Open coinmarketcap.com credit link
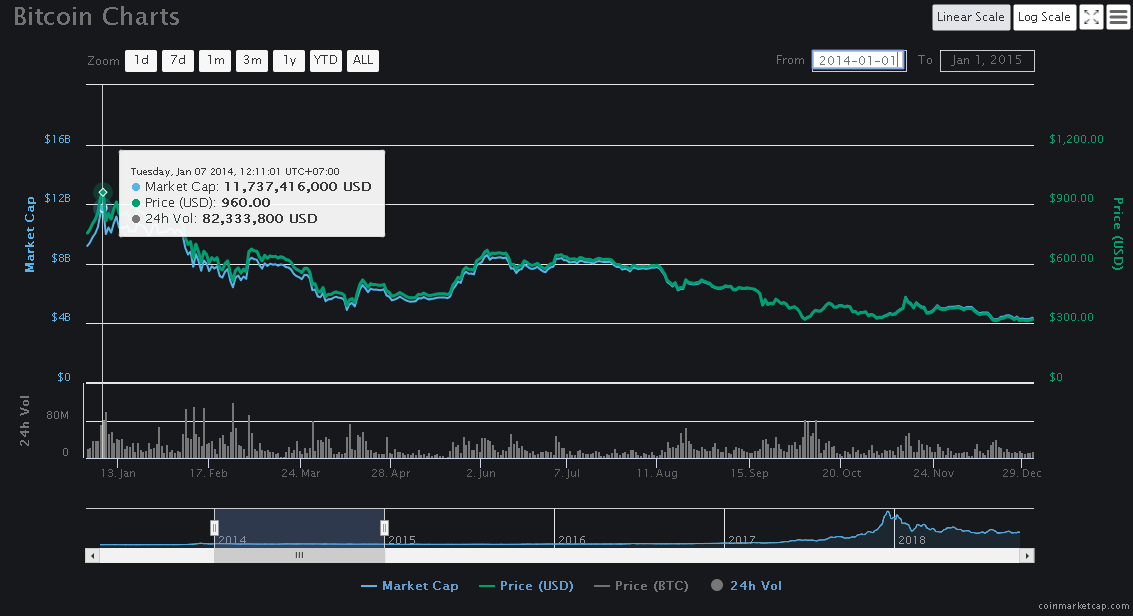 (x=1082, y=606)
